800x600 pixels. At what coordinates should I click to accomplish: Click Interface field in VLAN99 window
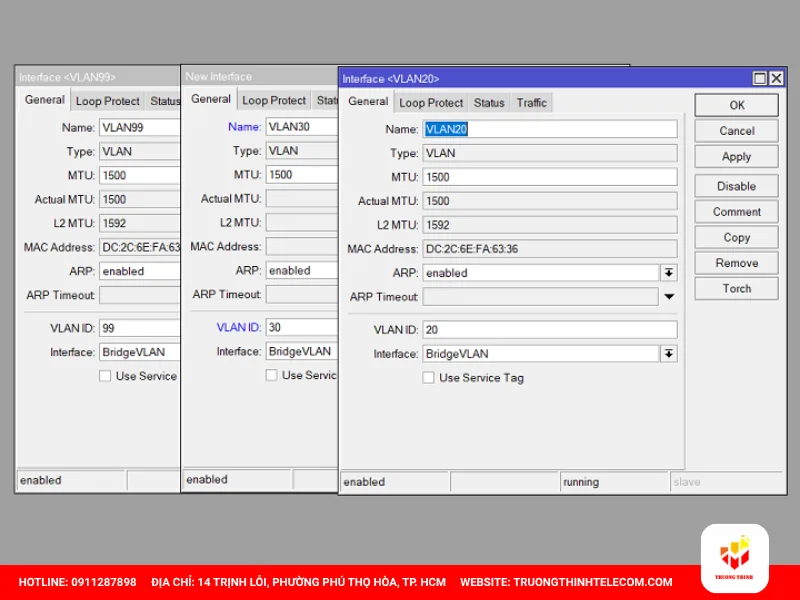[139, 352]
